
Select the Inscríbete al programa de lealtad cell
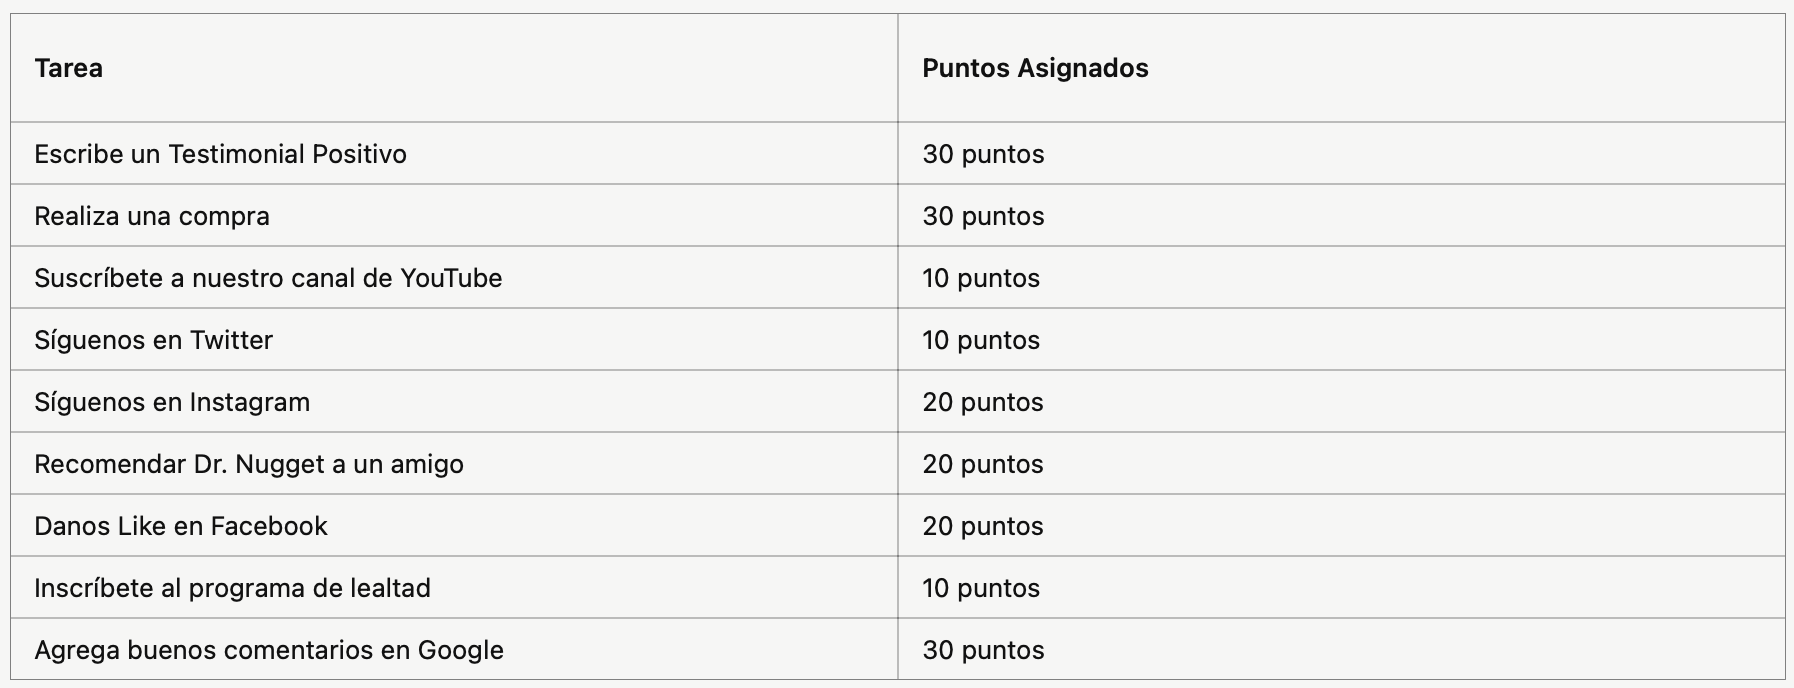[454, 587]
